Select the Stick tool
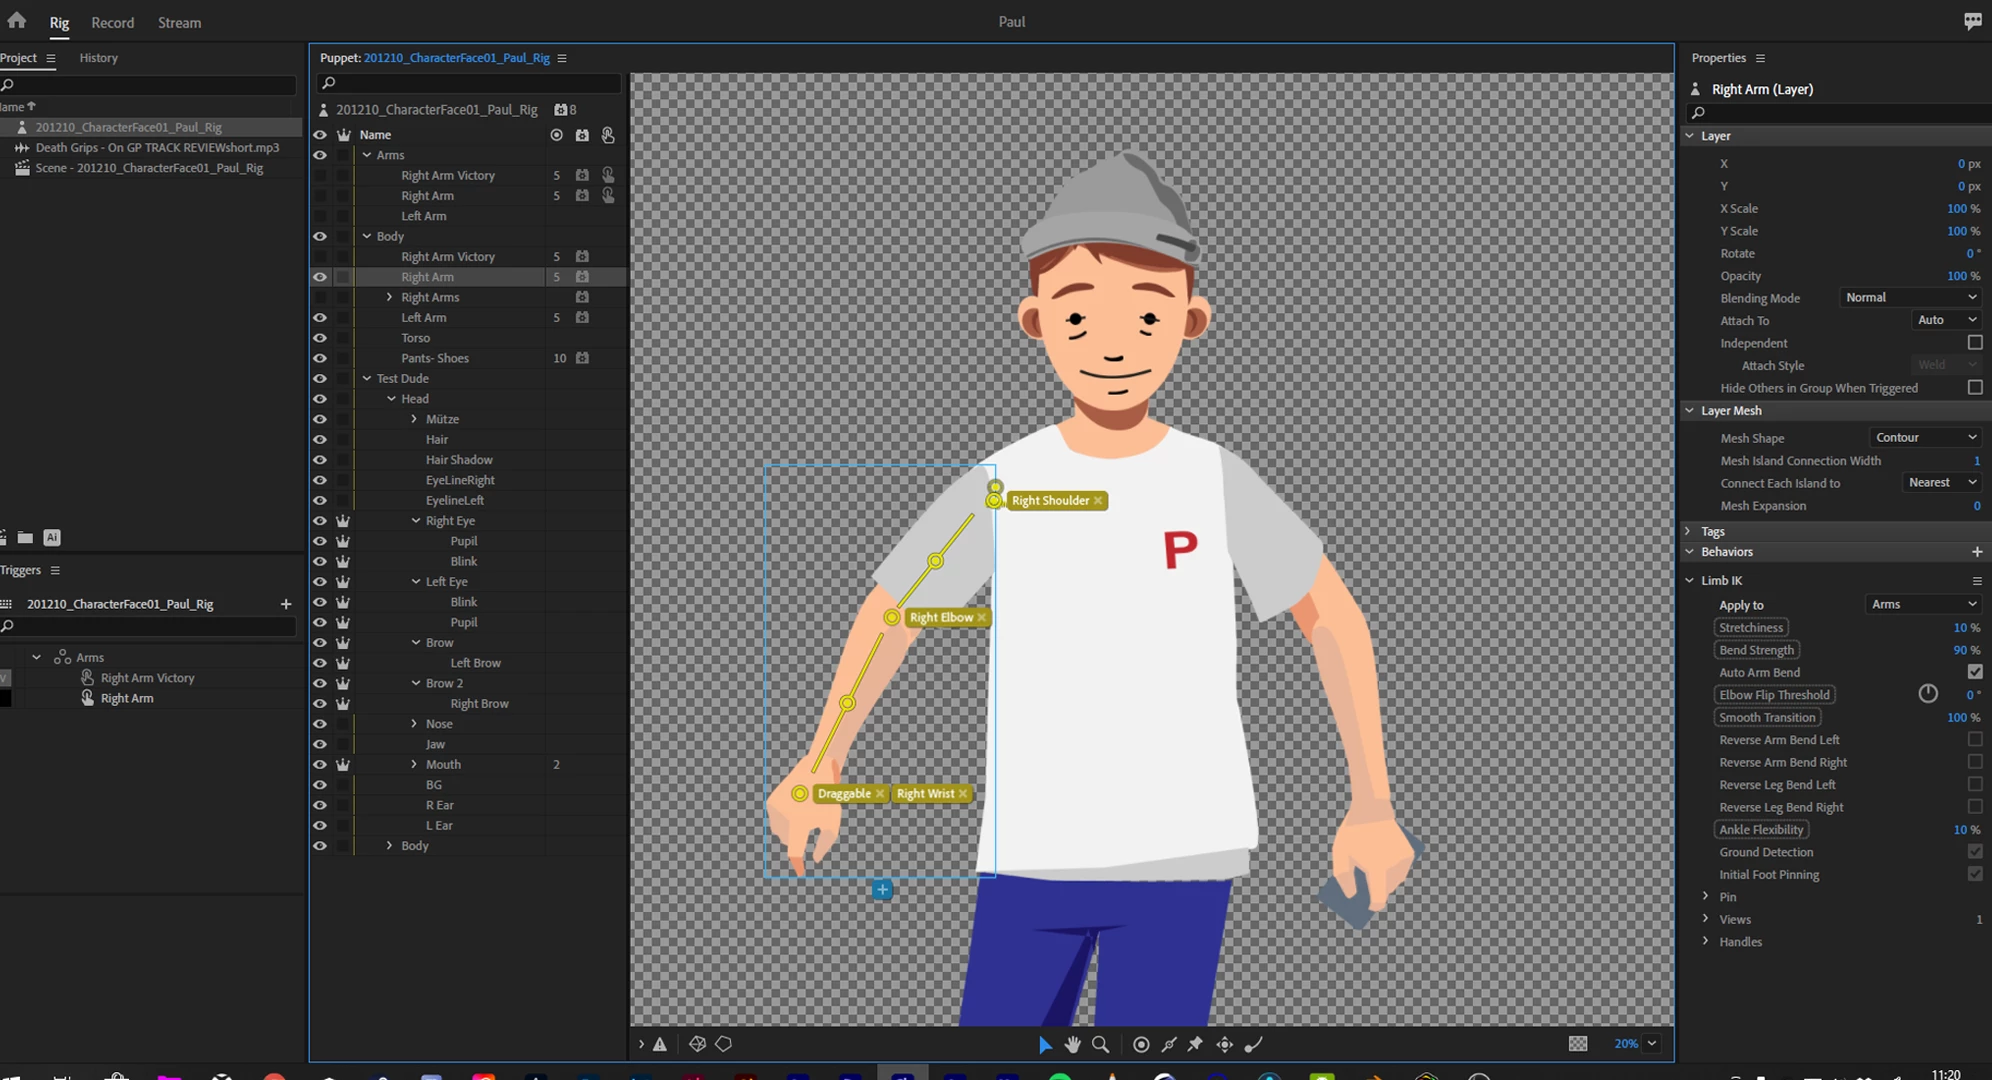Viewport: 1992px width, 1080px height. point(1169,1044)
